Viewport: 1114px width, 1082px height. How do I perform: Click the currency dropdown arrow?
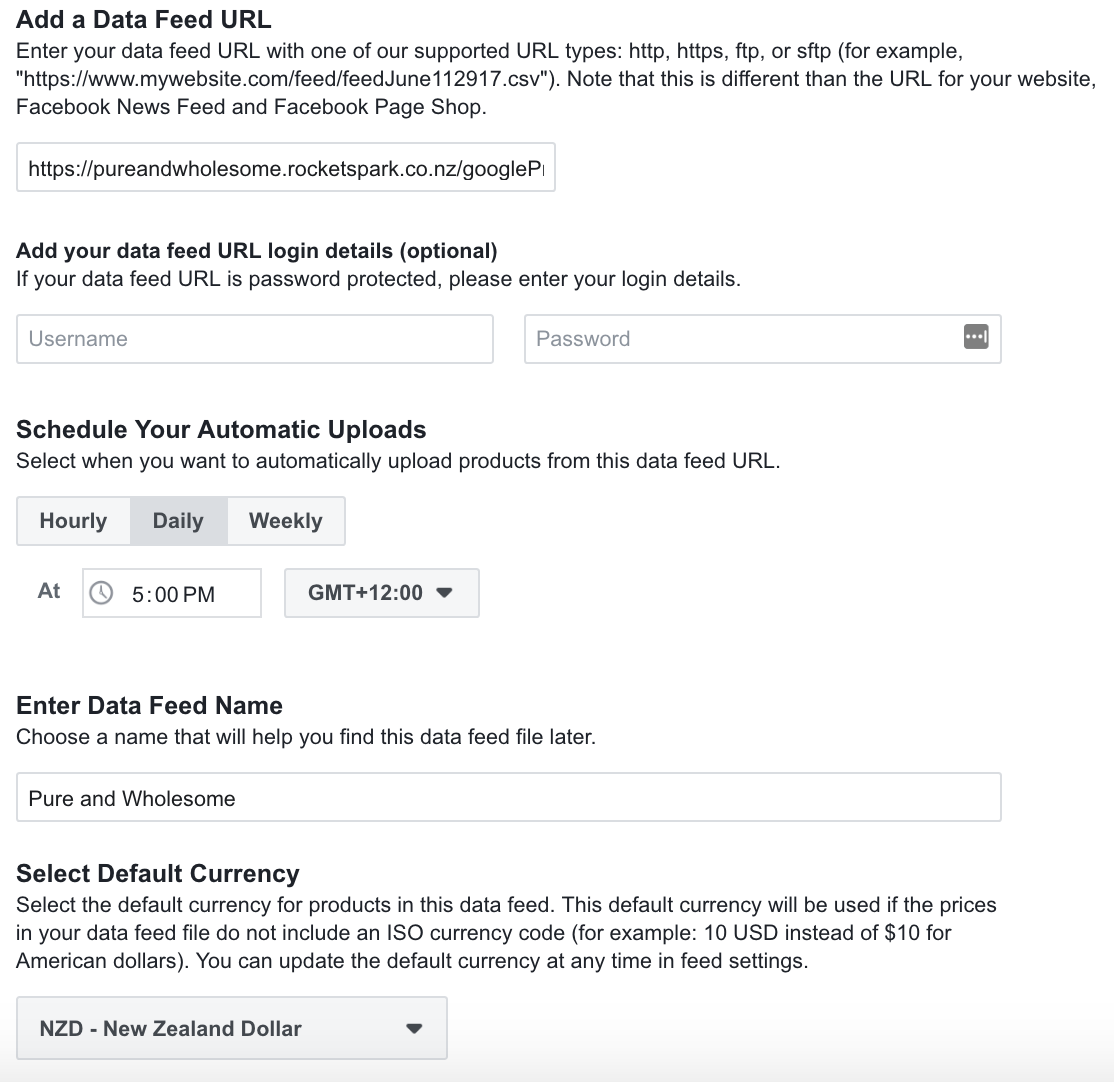pyautogui.click(x=415, y=1028)
